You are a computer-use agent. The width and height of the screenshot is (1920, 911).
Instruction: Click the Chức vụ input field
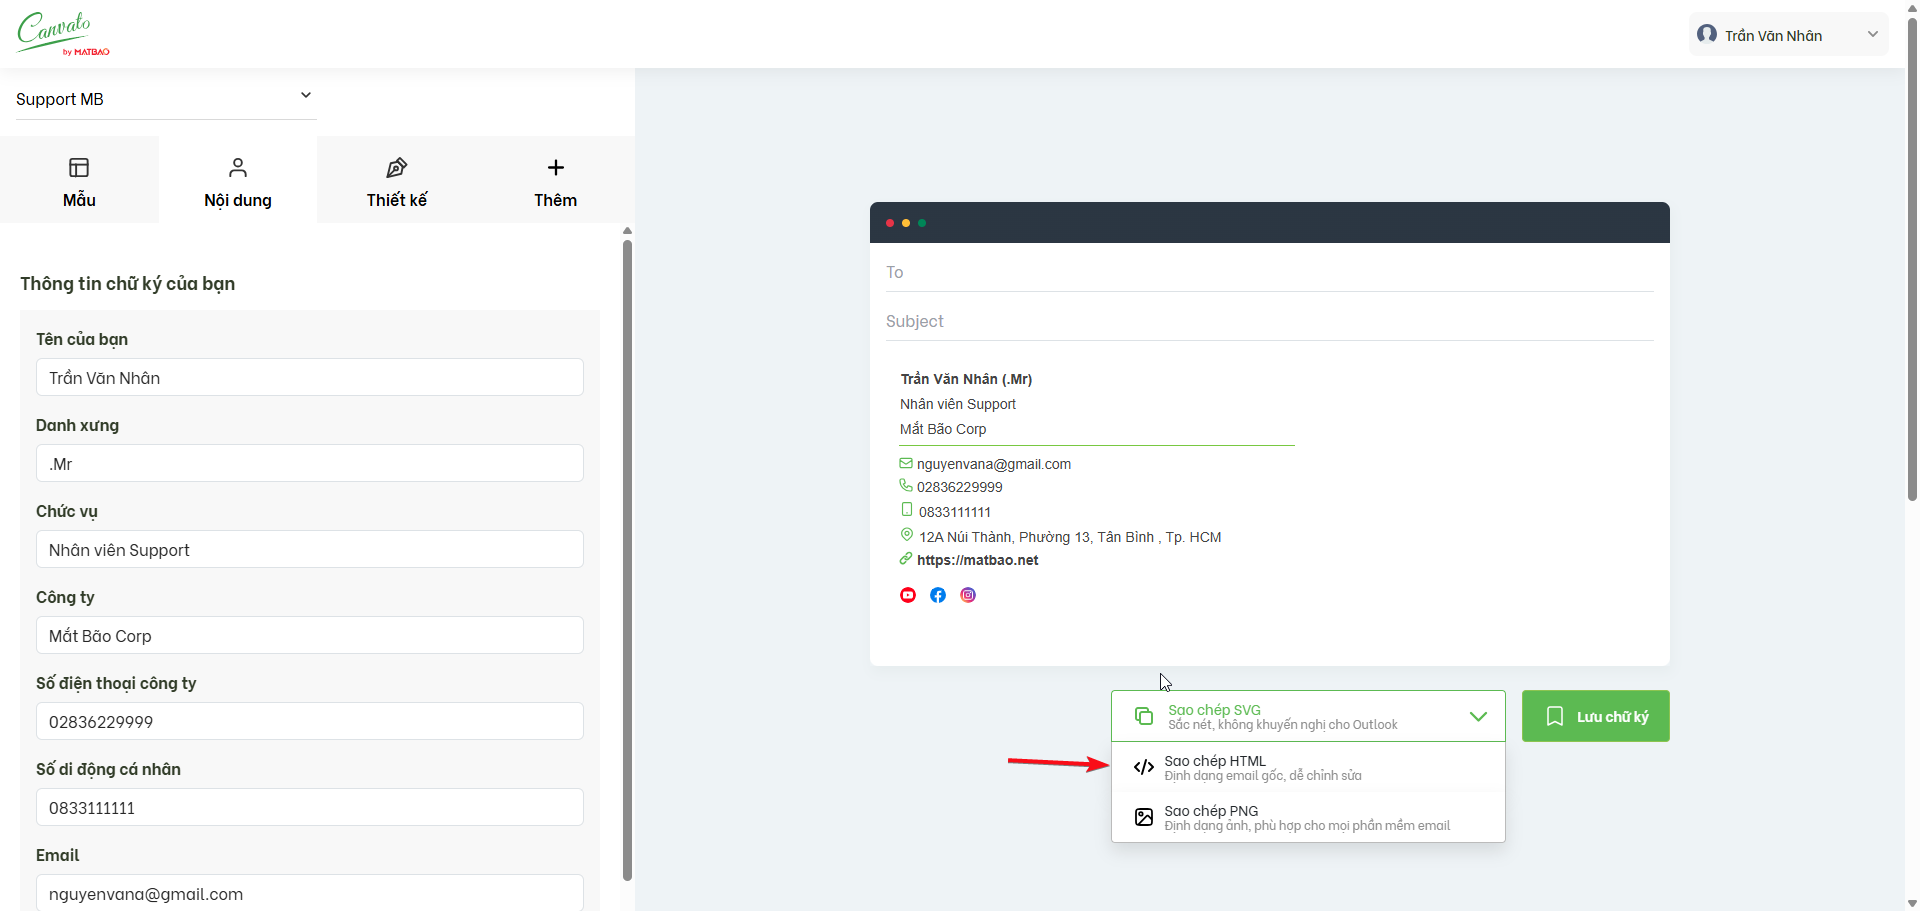click(309, 550)
